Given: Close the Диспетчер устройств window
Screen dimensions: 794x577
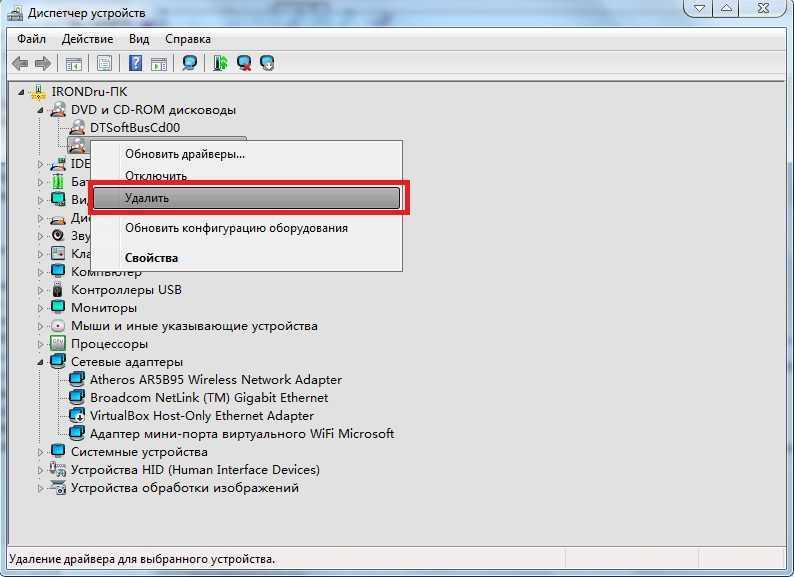Looking at the screenshot, I should pos(764,9).
